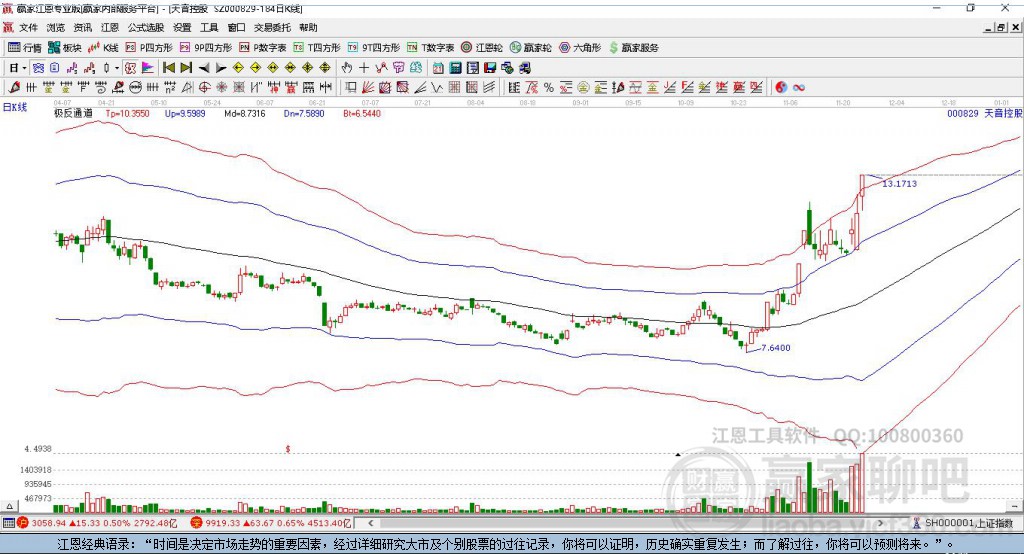Open the 交易委托 menu

[x=272, y=27]
